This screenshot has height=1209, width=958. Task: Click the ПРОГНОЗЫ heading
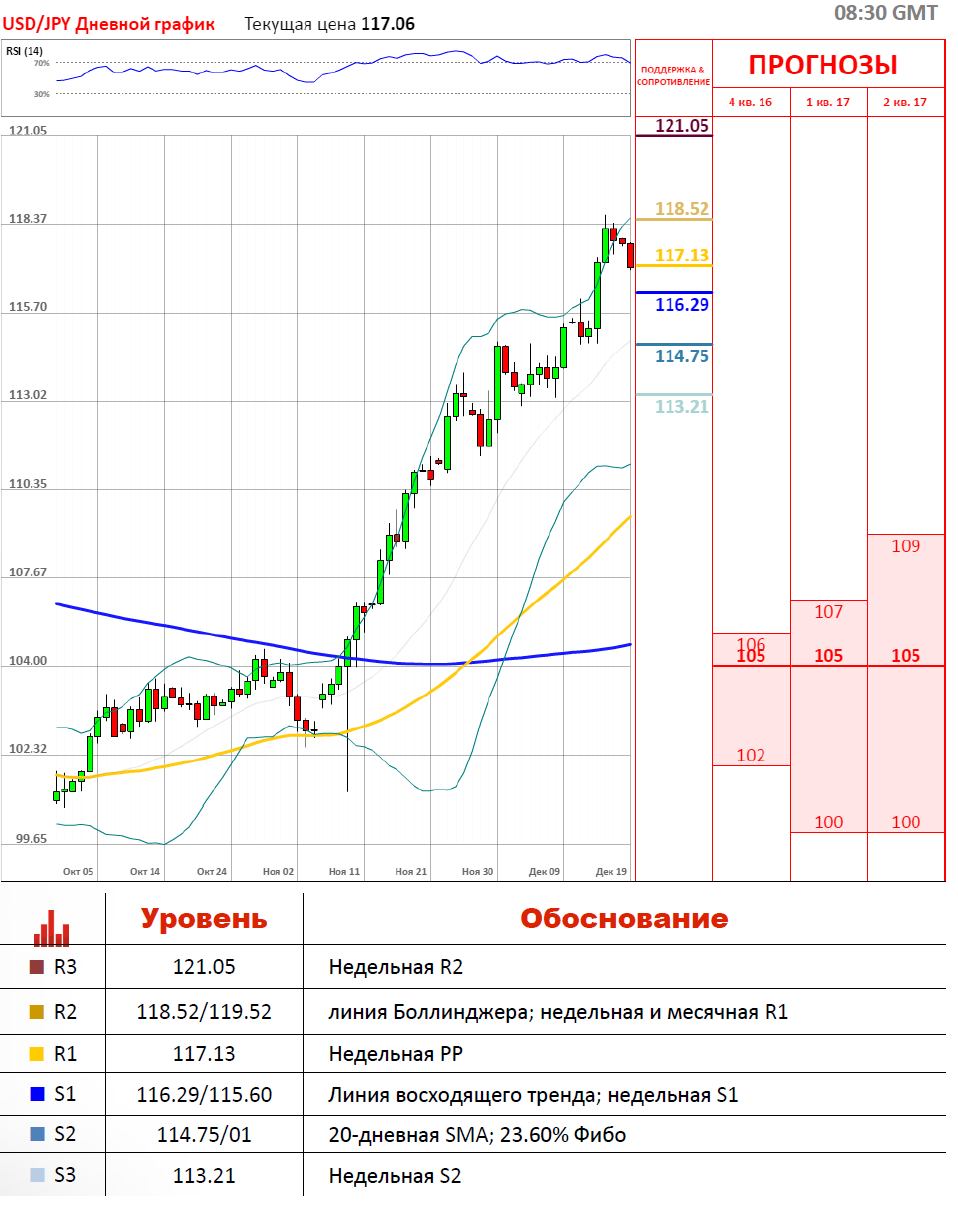click(823, 66)
